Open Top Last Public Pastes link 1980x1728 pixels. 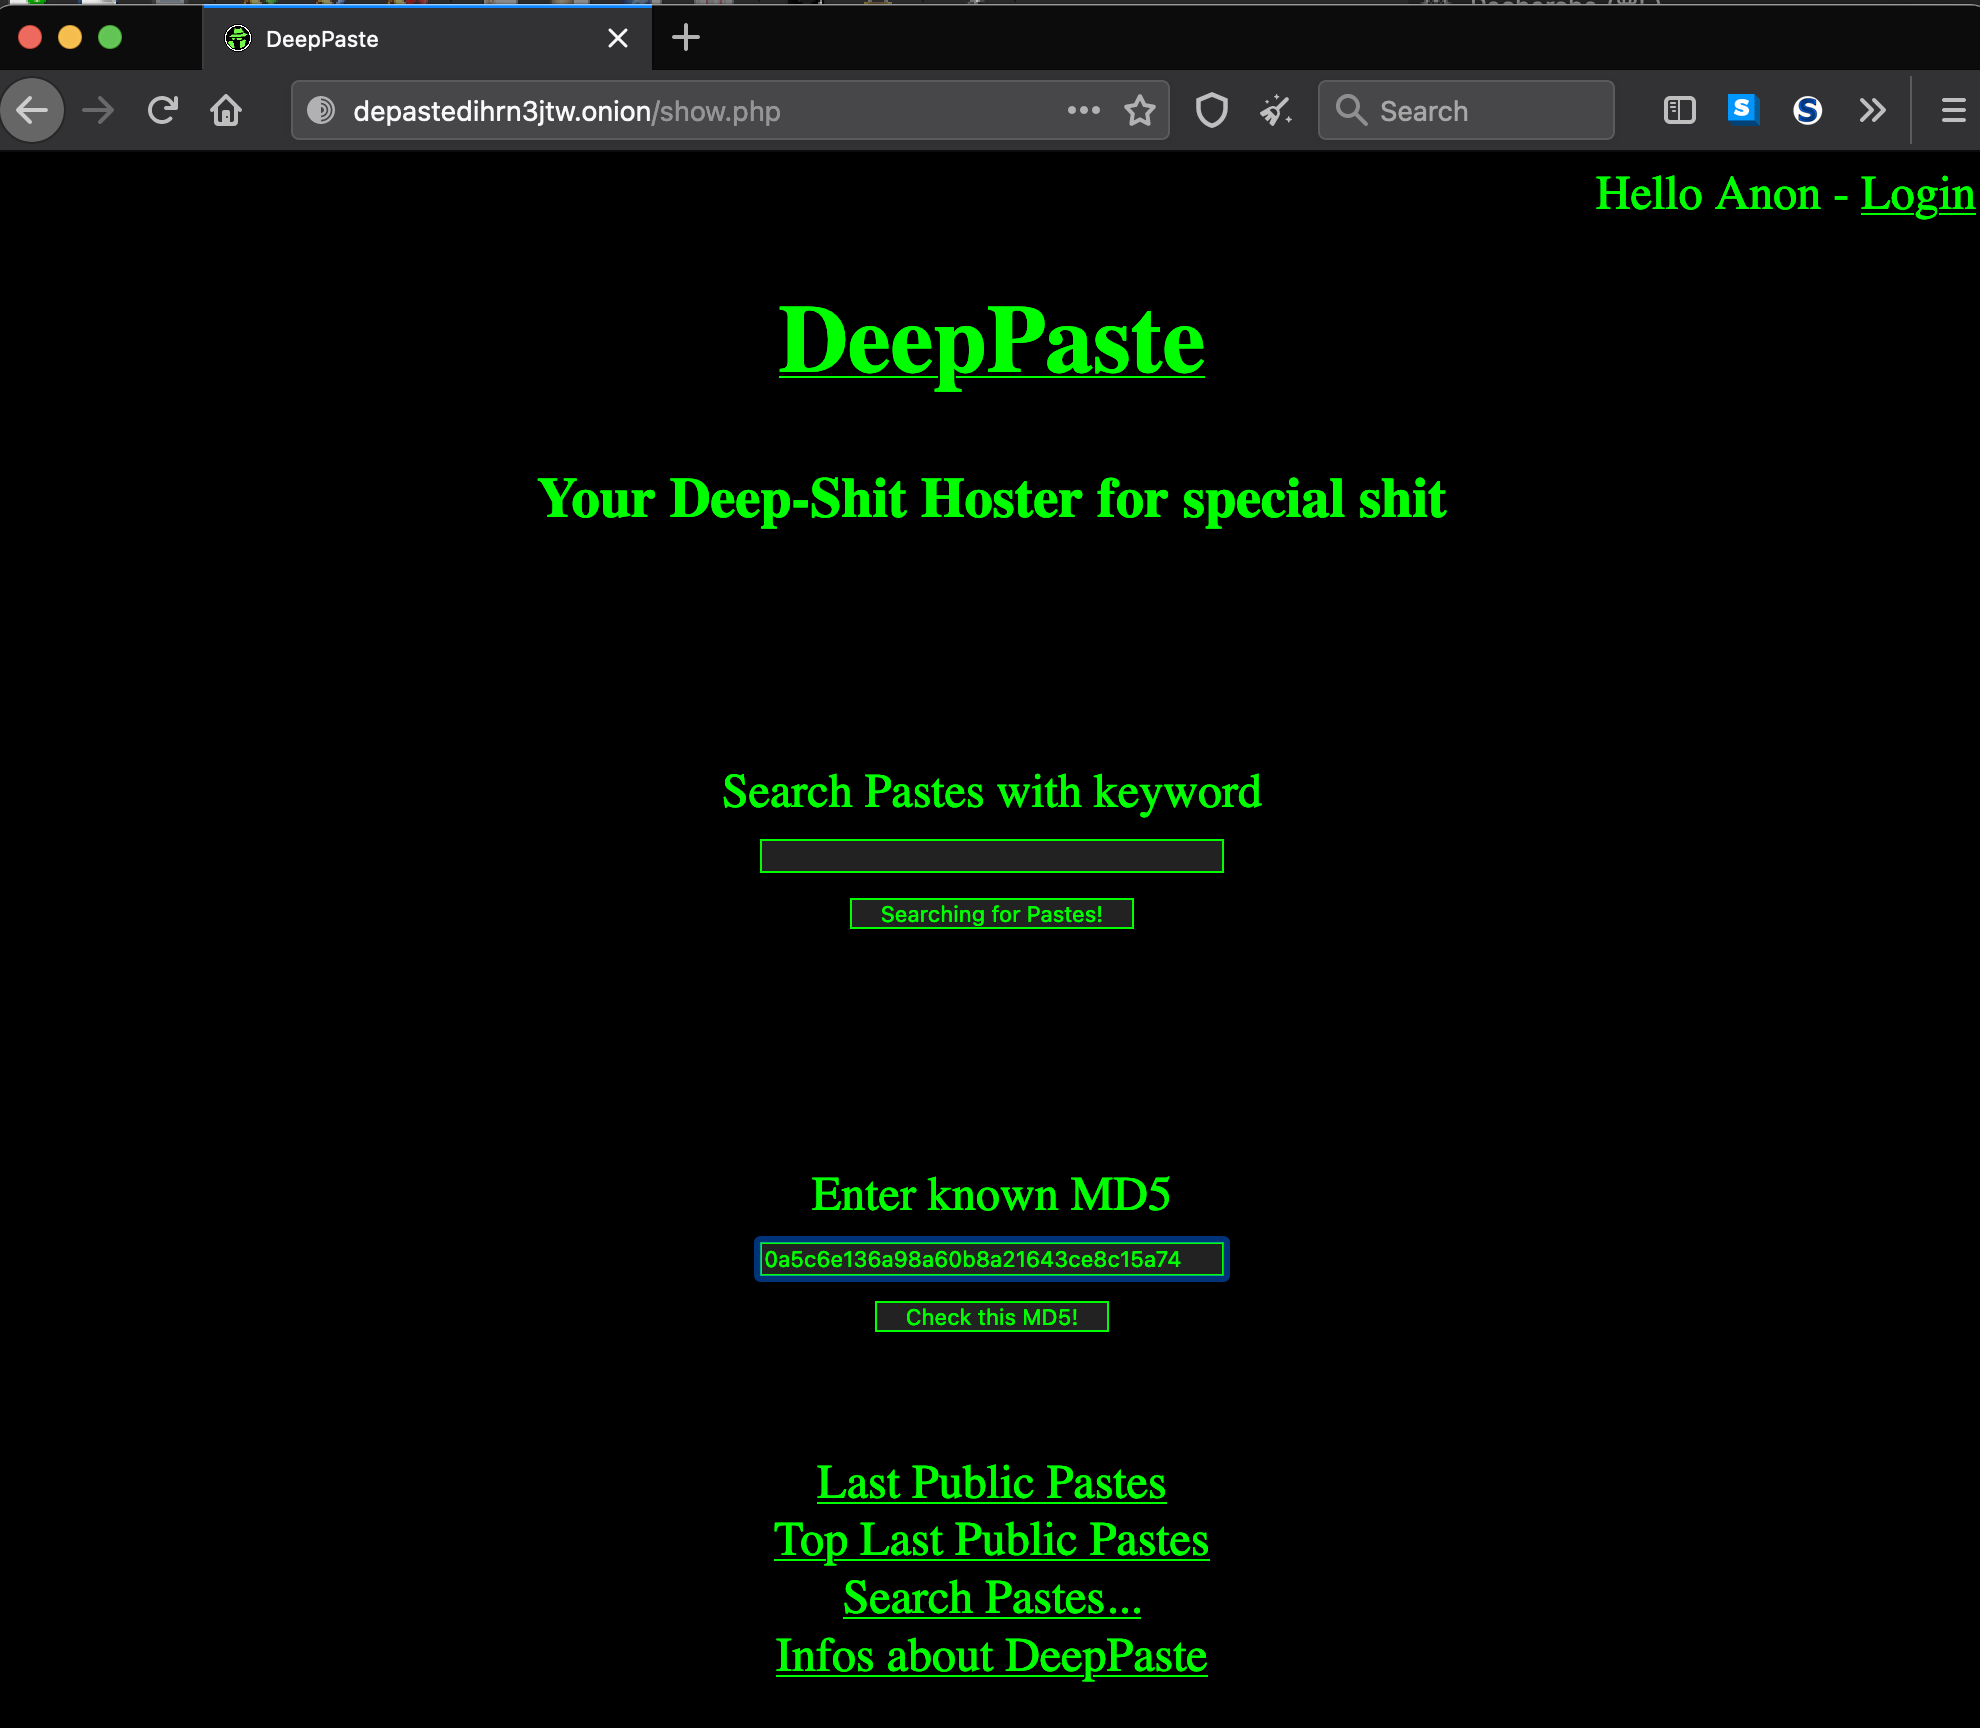(992, 1540)
